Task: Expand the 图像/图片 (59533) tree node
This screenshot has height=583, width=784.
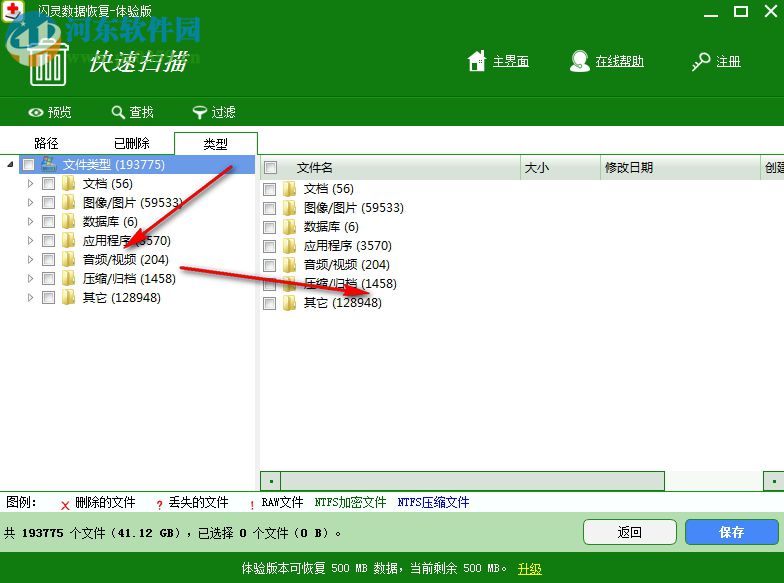Action: tap(30, 202)
